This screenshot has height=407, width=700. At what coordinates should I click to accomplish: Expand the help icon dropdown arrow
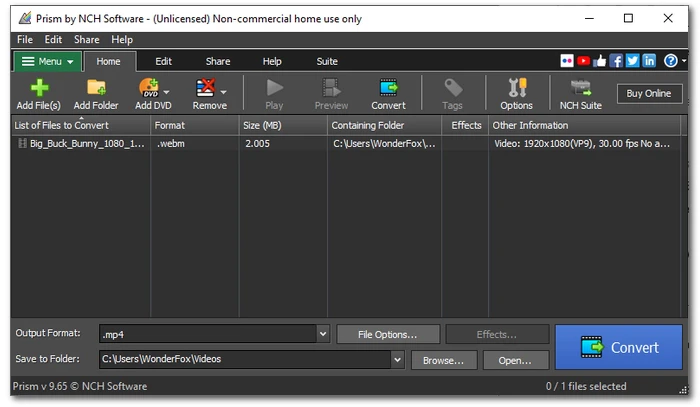pos(684,61)
